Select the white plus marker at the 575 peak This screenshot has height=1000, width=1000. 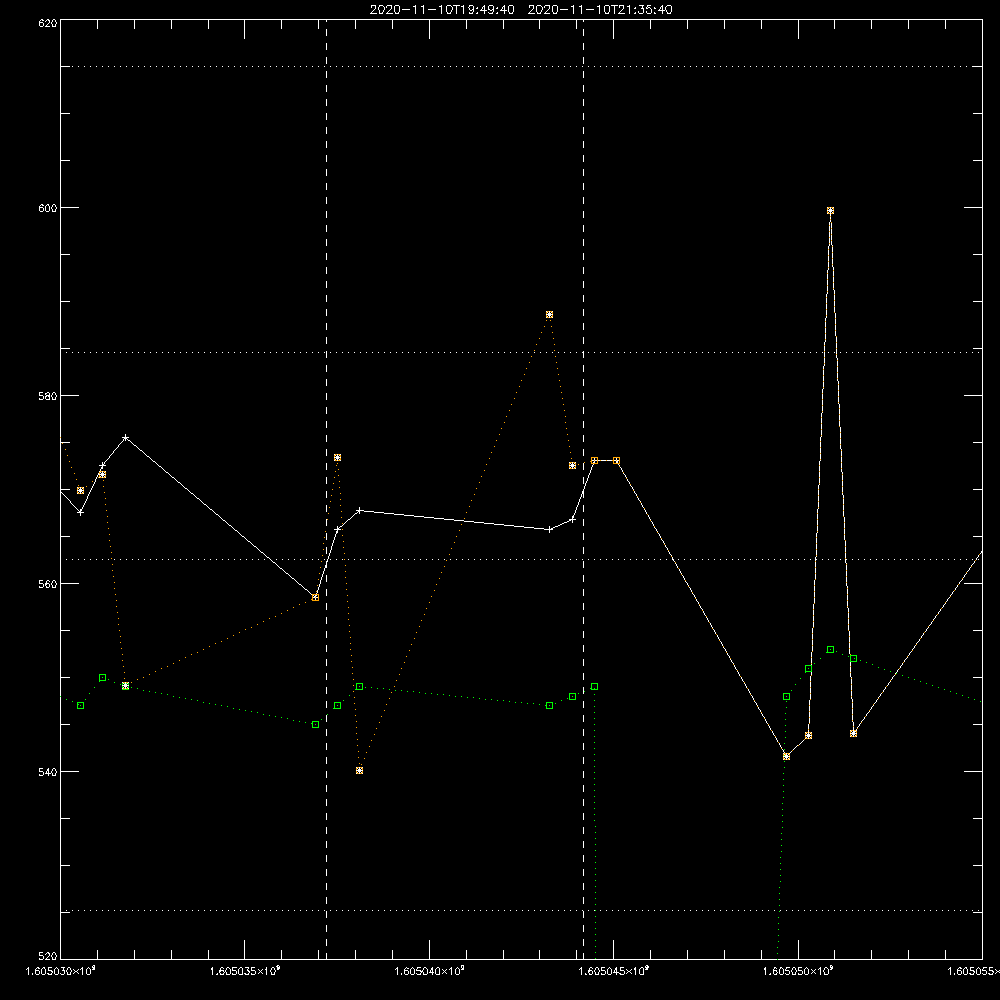pos(126,438)
